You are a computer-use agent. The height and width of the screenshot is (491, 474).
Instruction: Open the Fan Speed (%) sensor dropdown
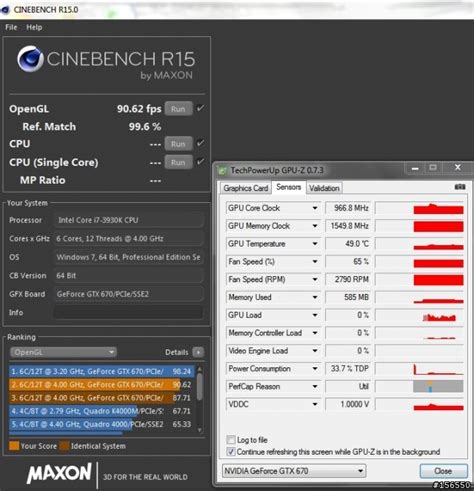point(315,262)
